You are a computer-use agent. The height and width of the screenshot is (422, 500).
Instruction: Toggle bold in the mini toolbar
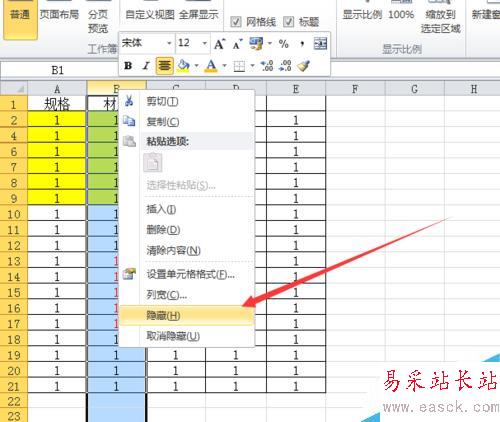click(x=128, y=66)
